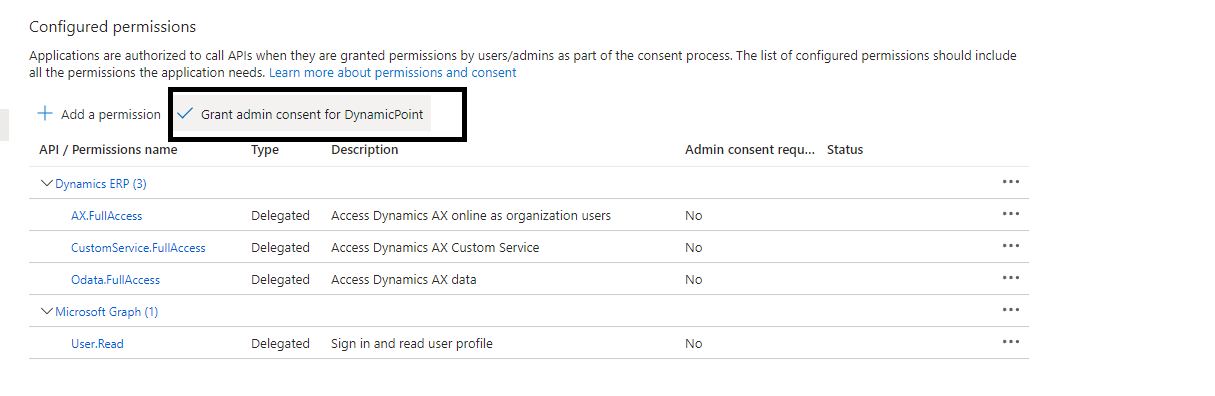Open the ellipsis menu for CustomService.FullAccess row
Image resolution: width=1215 pixels, height=396 pixels.
click(1011, 246)
